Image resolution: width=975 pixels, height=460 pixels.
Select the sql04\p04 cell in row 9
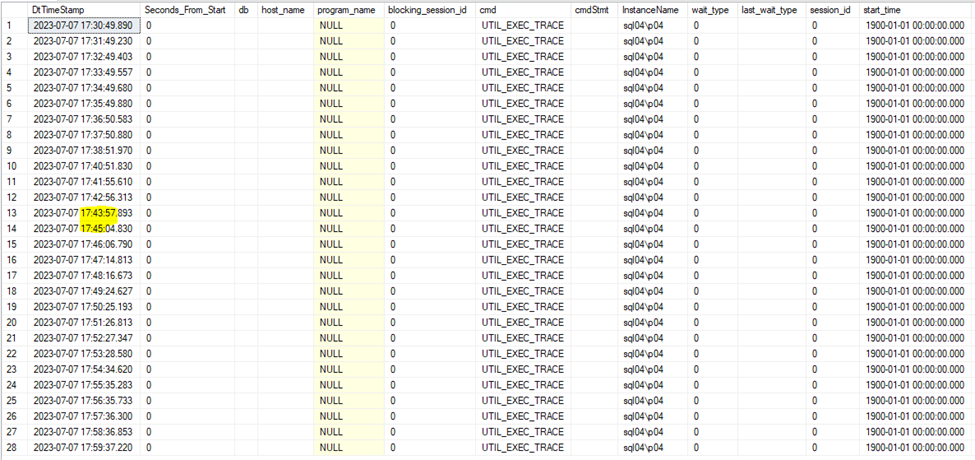[643, 149]
